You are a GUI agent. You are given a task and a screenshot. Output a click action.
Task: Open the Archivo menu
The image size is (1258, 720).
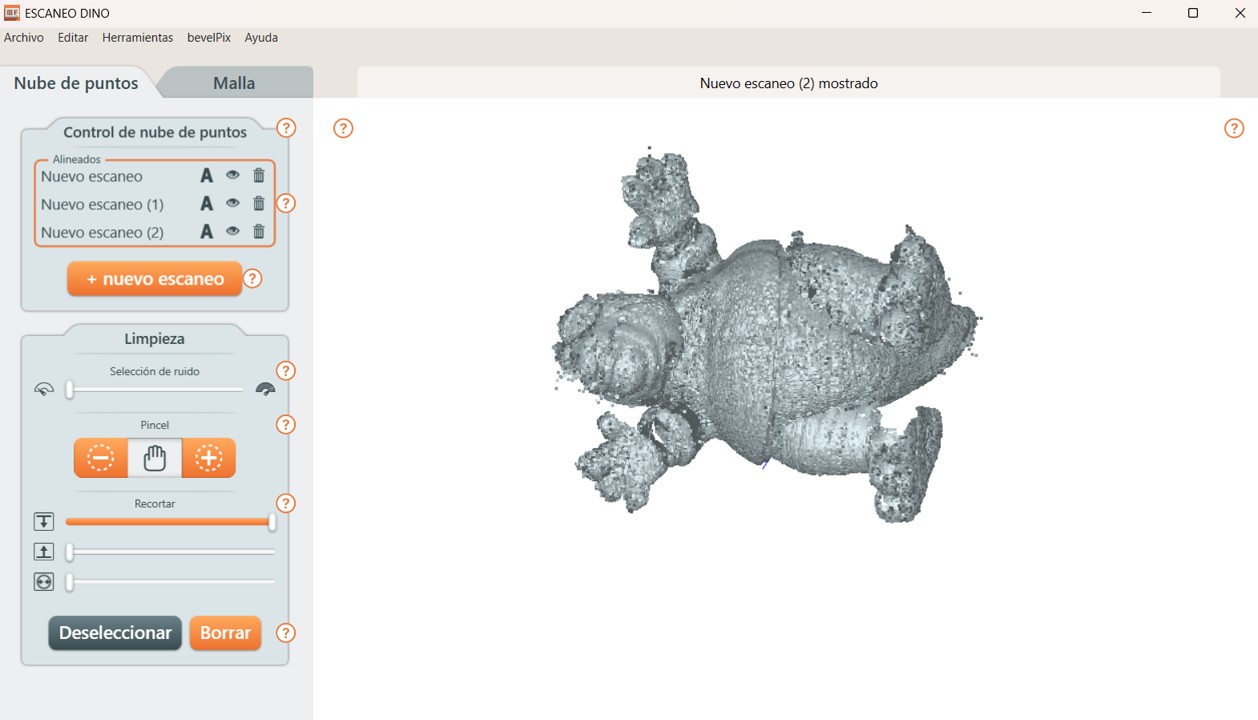coord(24,37)
